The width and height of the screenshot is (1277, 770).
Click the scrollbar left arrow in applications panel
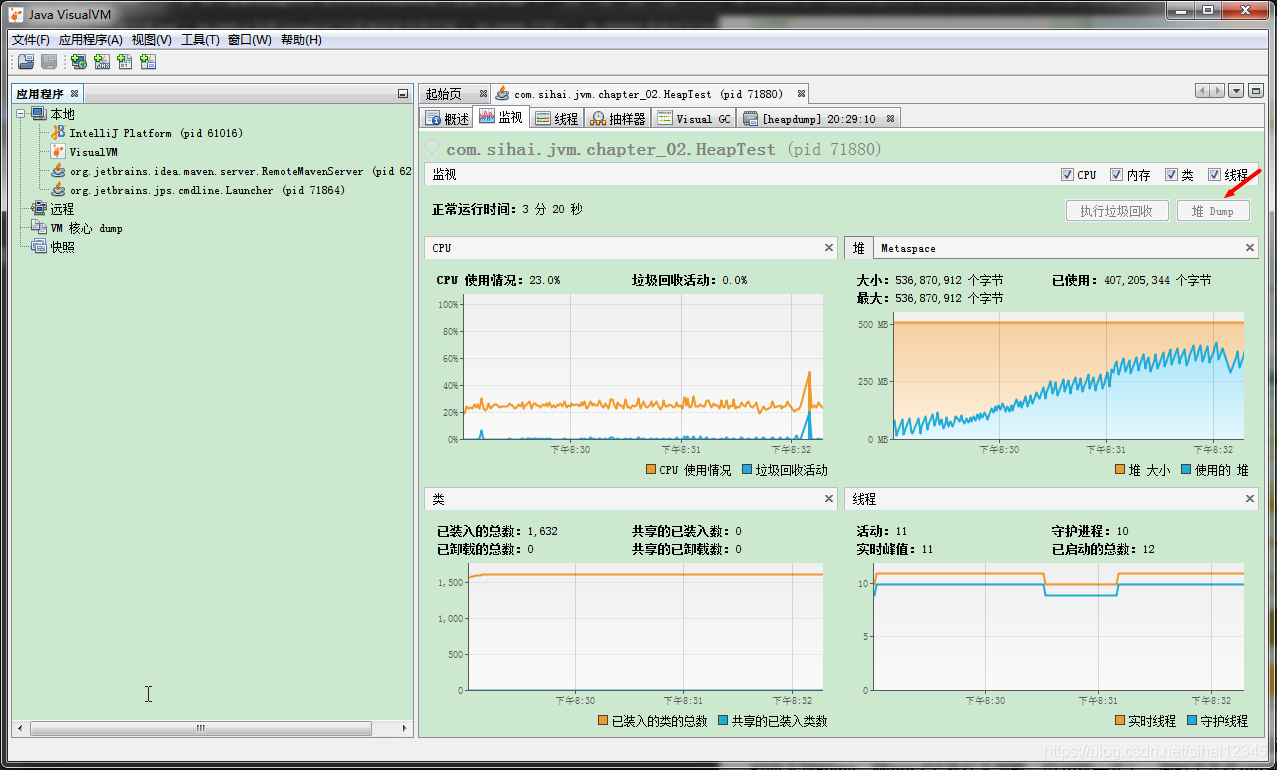click(20, 729)
